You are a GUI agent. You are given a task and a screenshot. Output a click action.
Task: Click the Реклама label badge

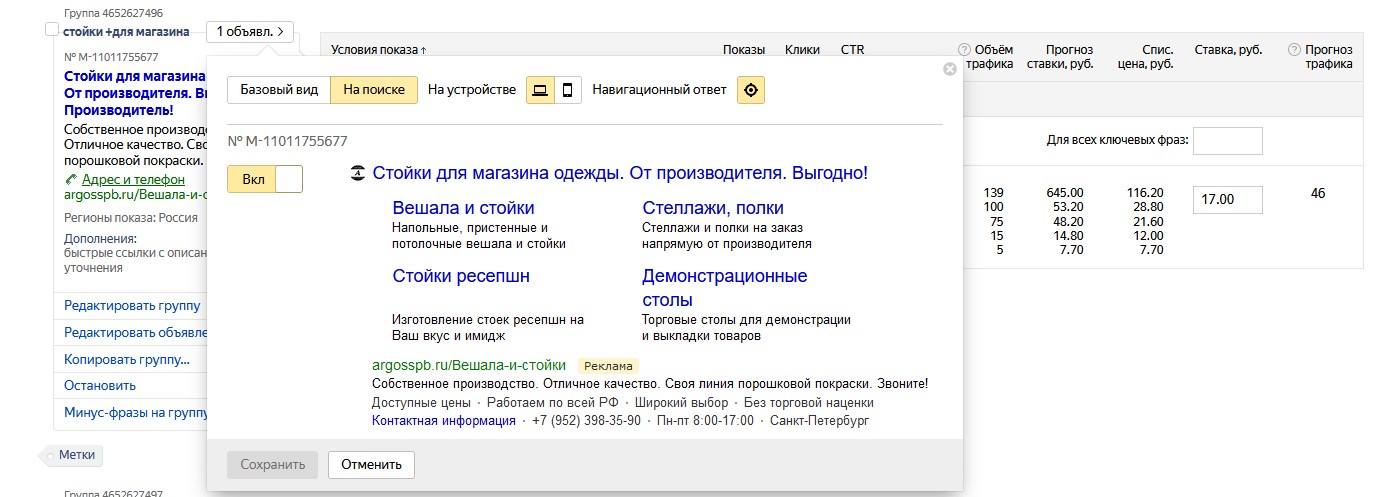click(x=608, y=366)
